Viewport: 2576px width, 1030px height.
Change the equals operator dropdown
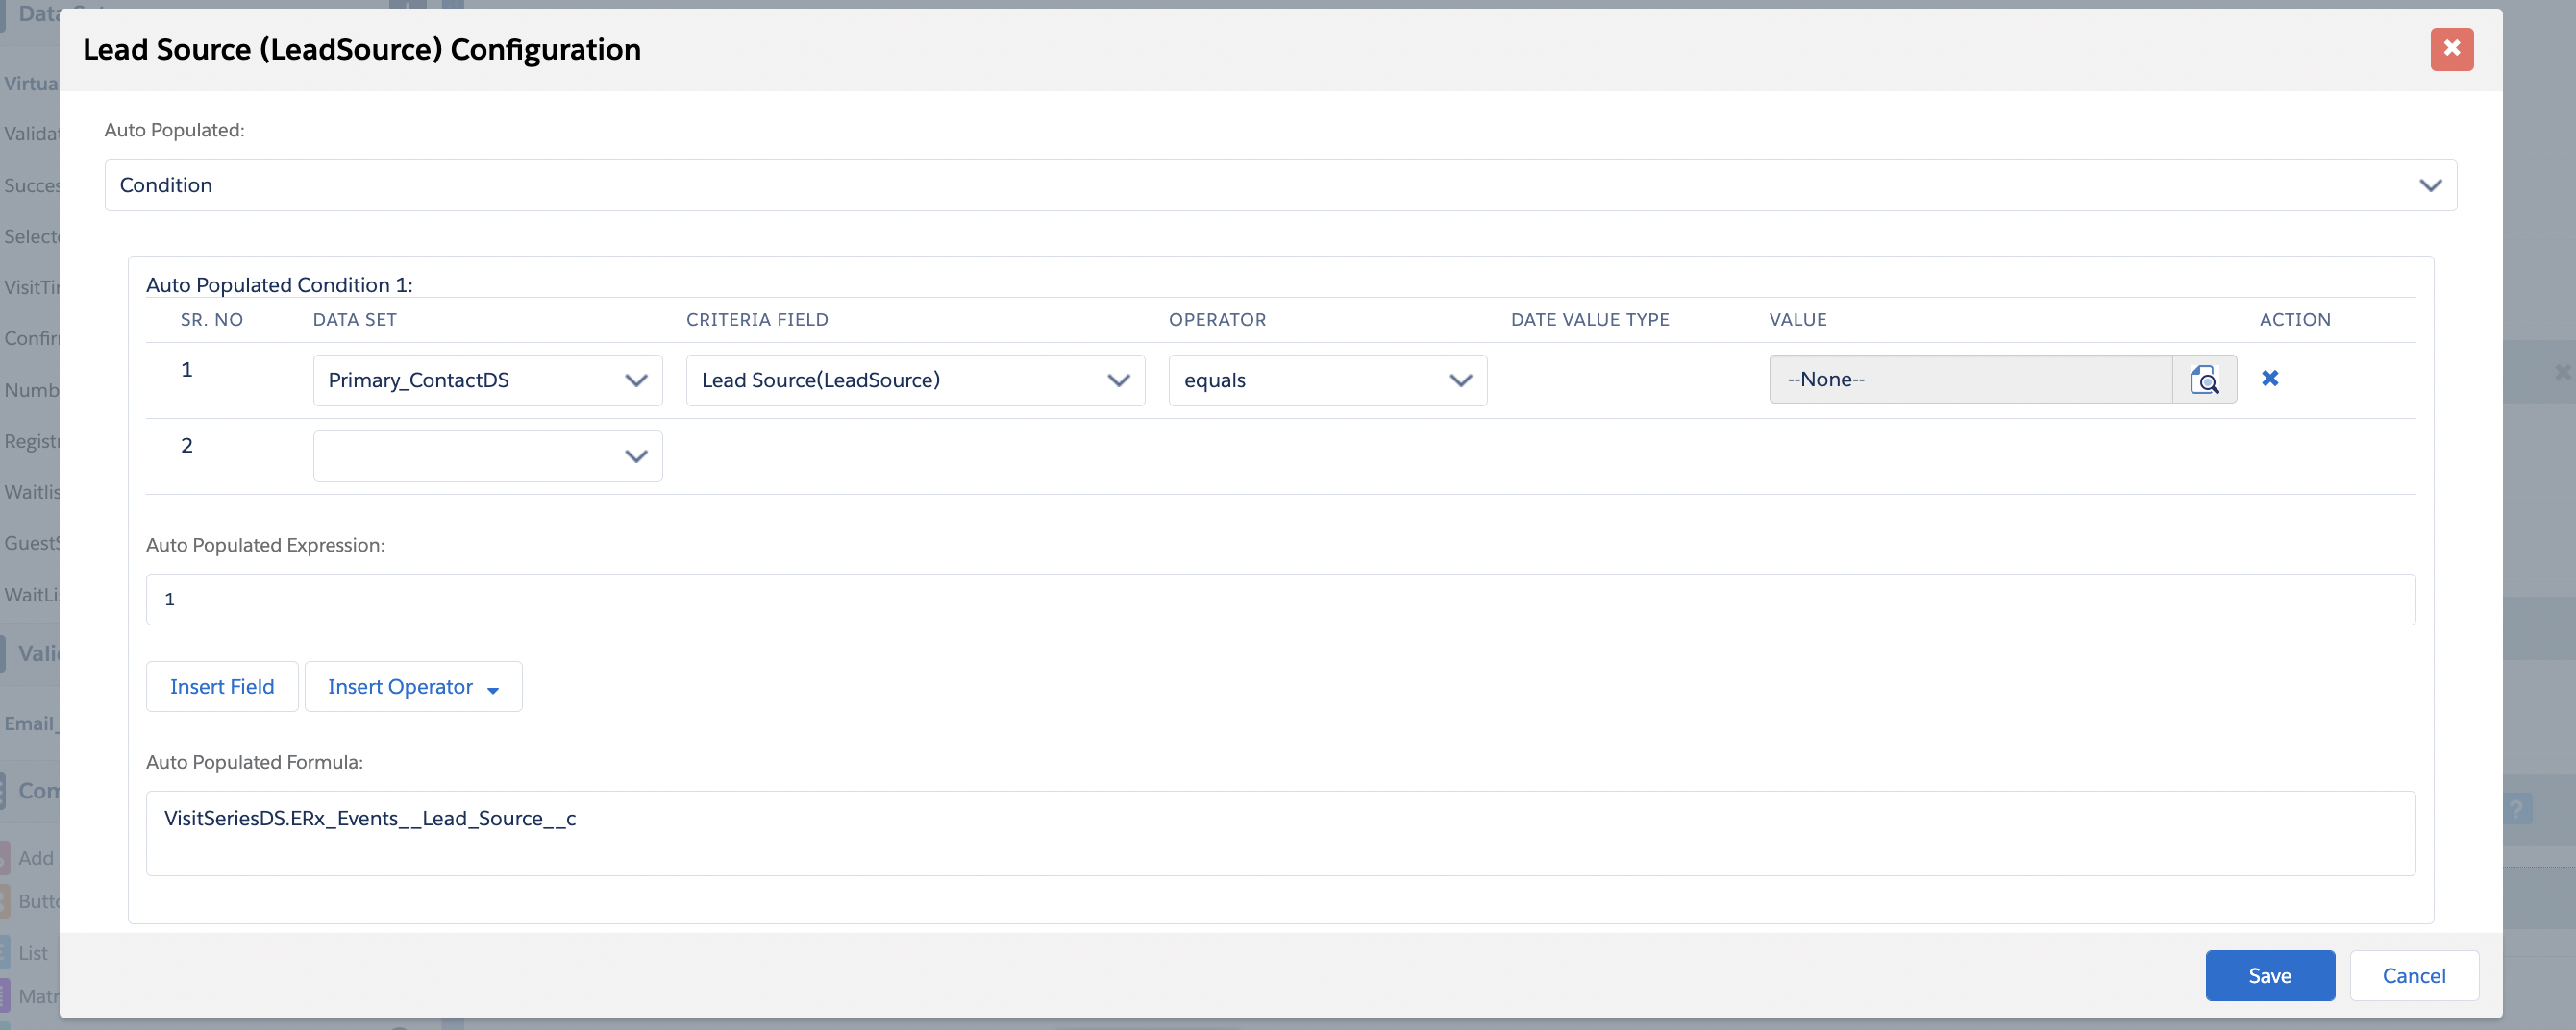click(x=1326, y=381)
